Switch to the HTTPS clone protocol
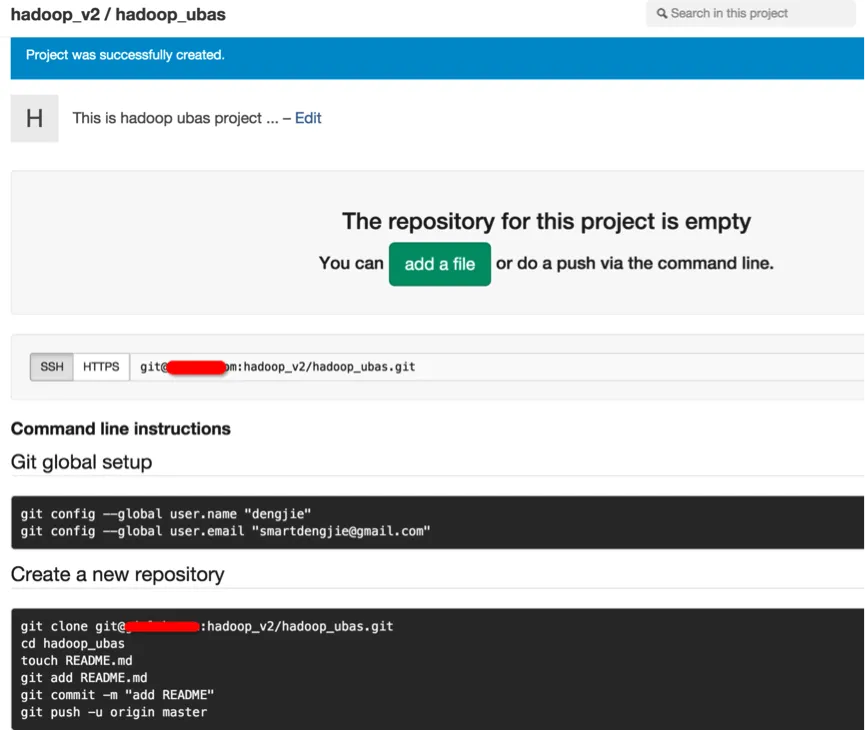 click(101, 367)
